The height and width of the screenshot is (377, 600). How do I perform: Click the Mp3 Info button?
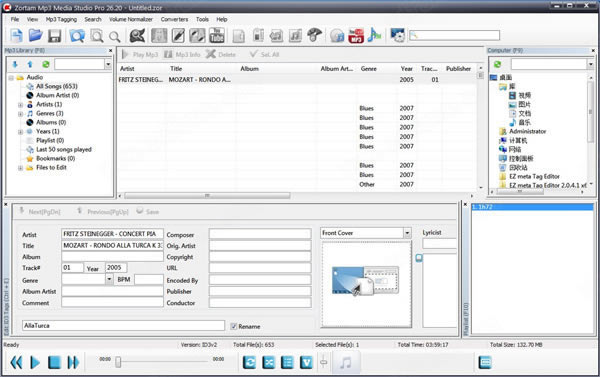click(182, 54)
